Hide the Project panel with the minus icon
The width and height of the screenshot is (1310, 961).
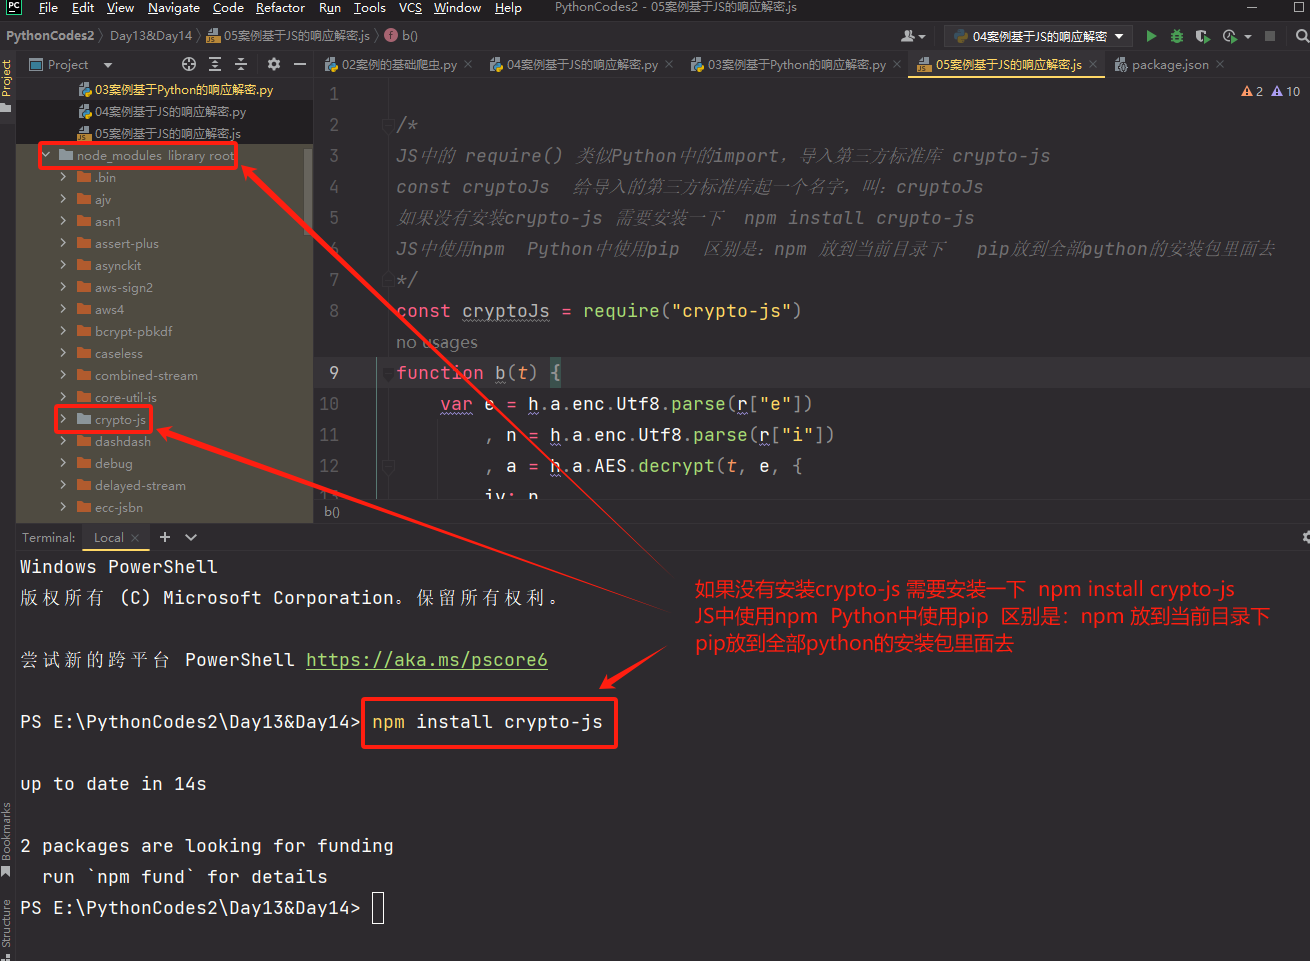299,64
